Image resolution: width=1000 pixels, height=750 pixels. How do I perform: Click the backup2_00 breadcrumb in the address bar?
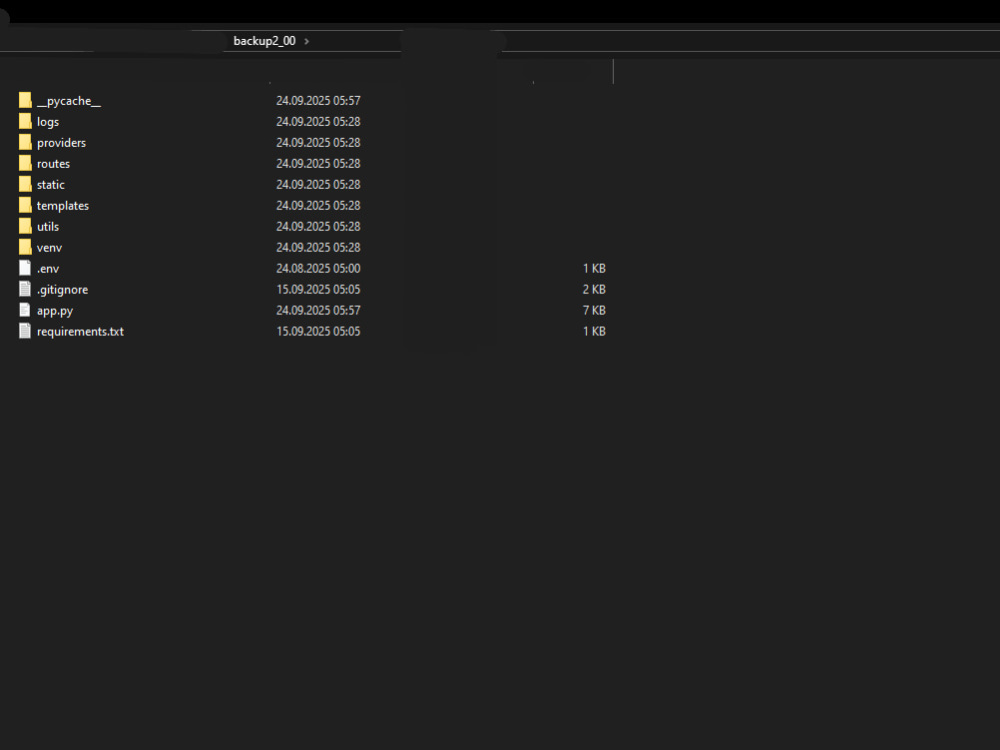point(264,41)
